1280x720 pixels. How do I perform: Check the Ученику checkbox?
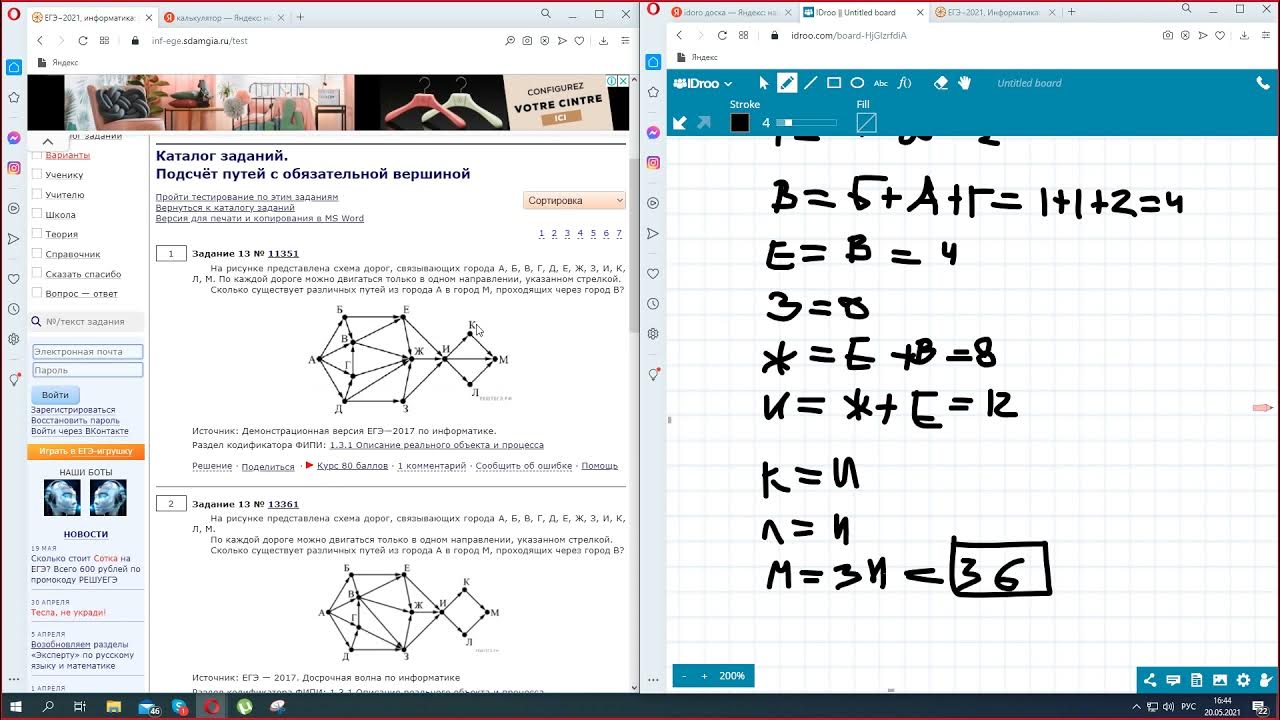37,175
